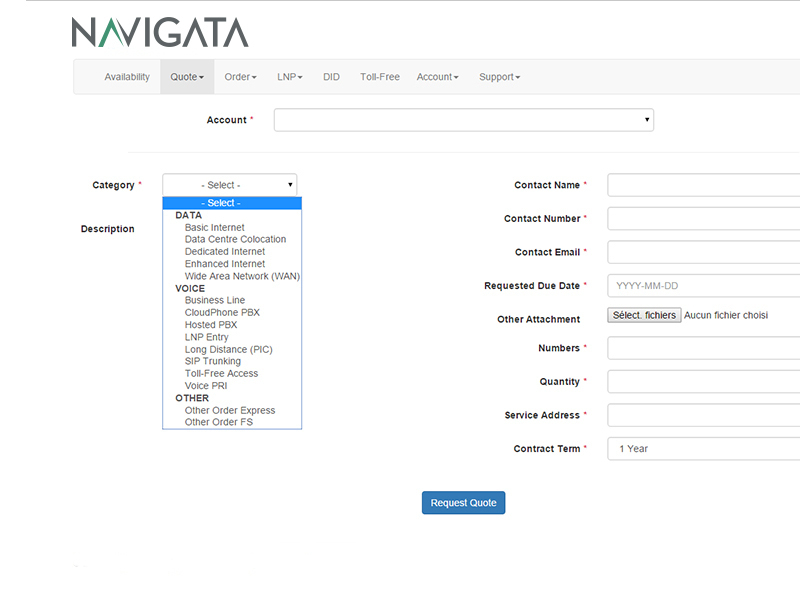Go to the Availability page

(127, 77)
